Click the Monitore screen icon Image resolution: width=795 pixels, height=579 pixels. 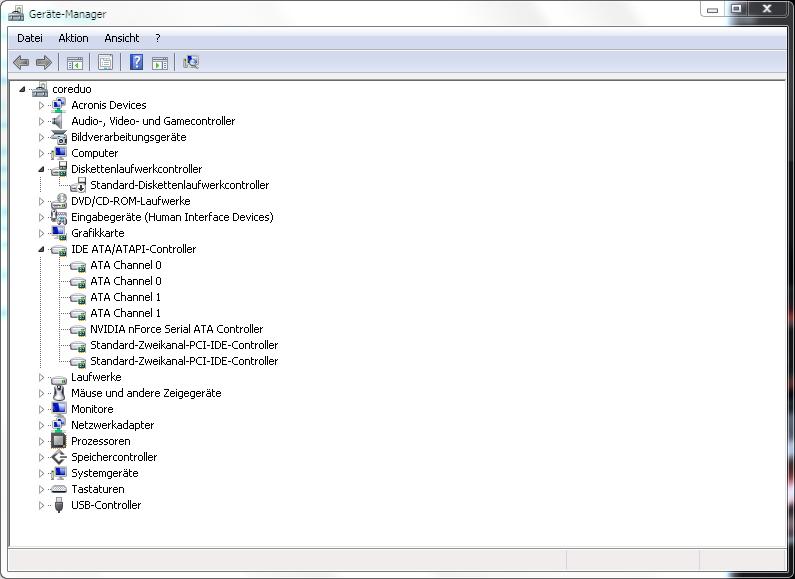(59, 409)
